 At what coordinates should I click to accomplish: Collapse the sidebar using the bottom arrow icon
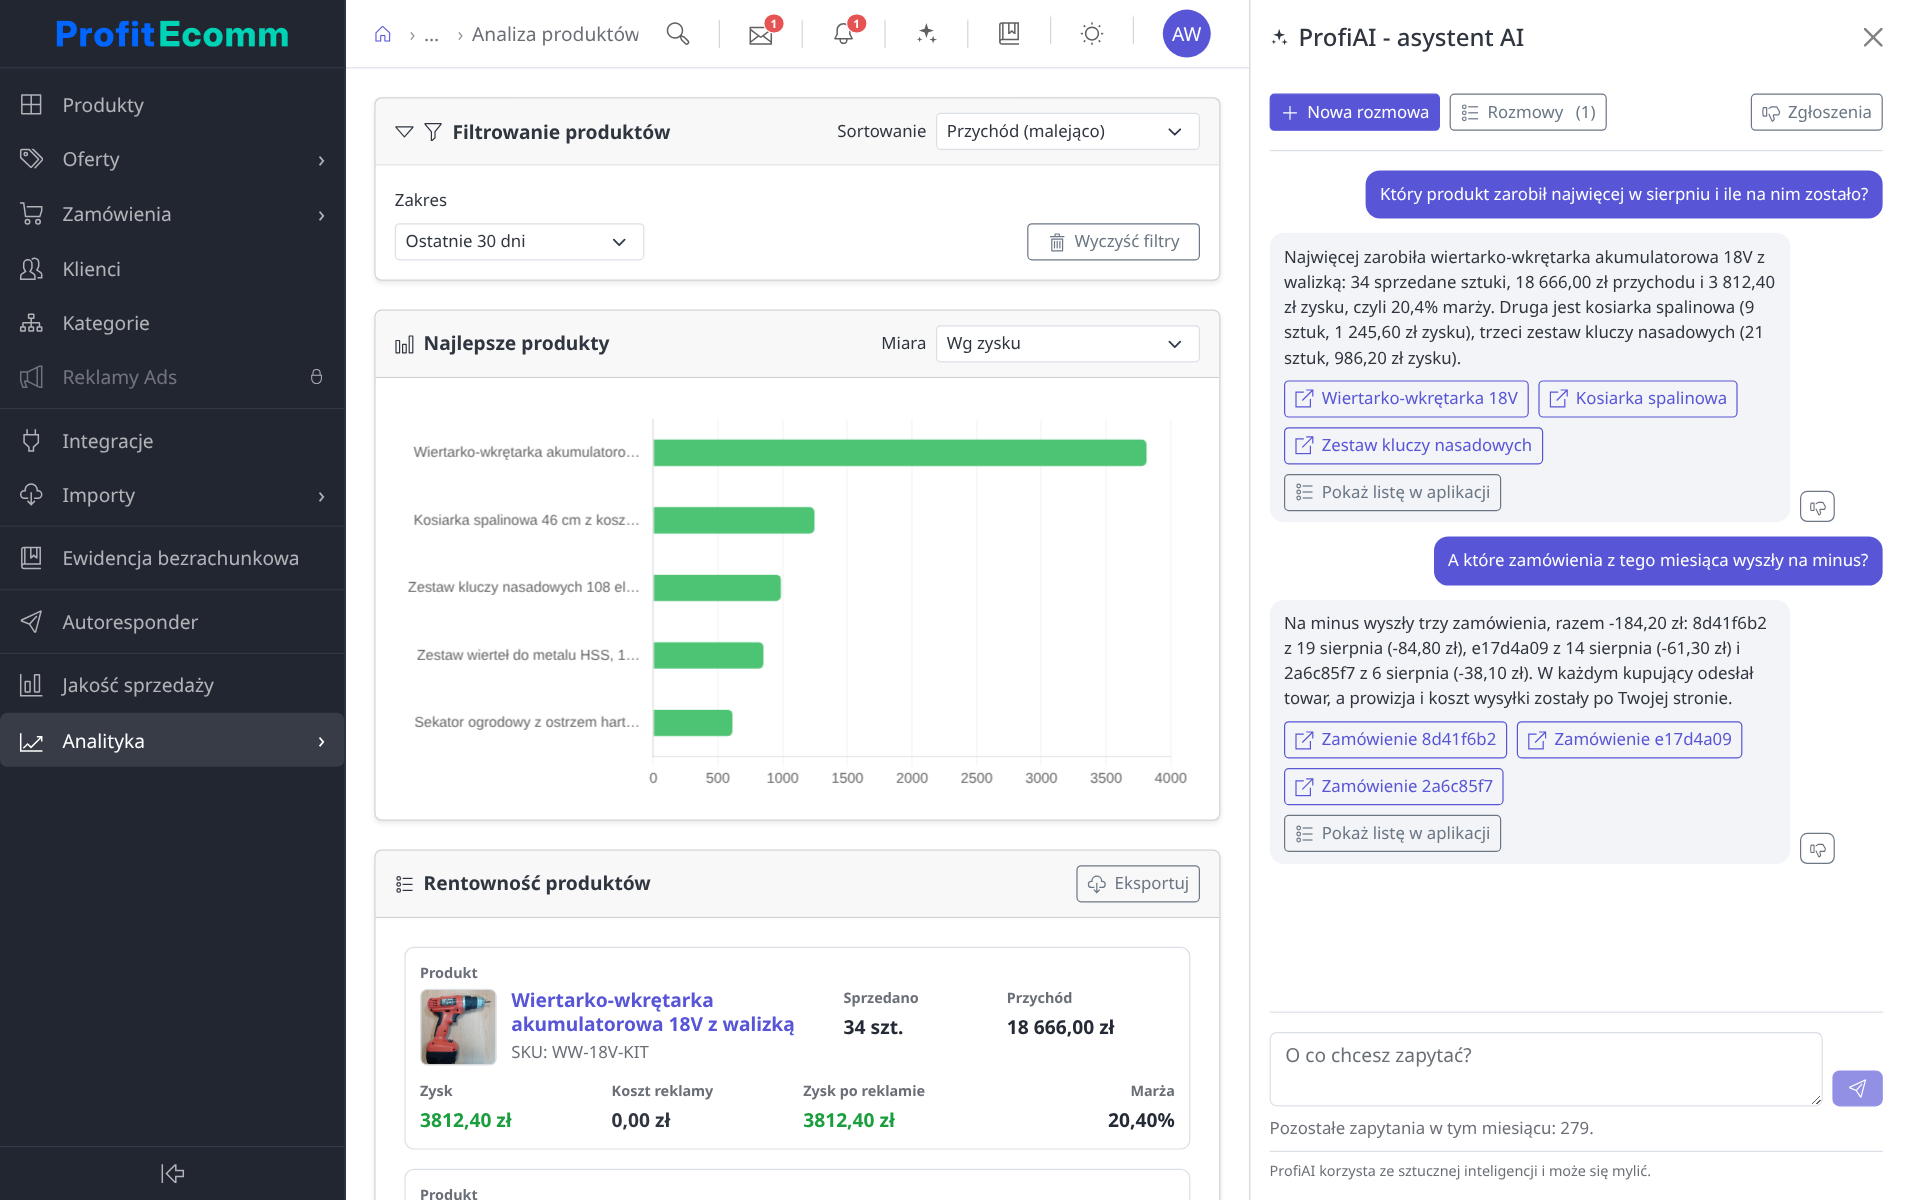[x=172, y=1173]
